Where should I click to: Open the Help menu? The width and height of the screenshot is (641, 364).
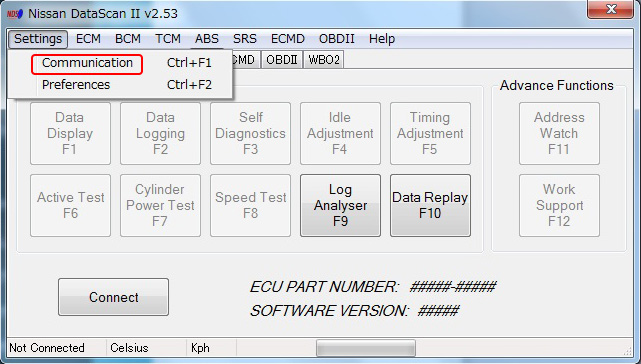(x=382, y=39)
